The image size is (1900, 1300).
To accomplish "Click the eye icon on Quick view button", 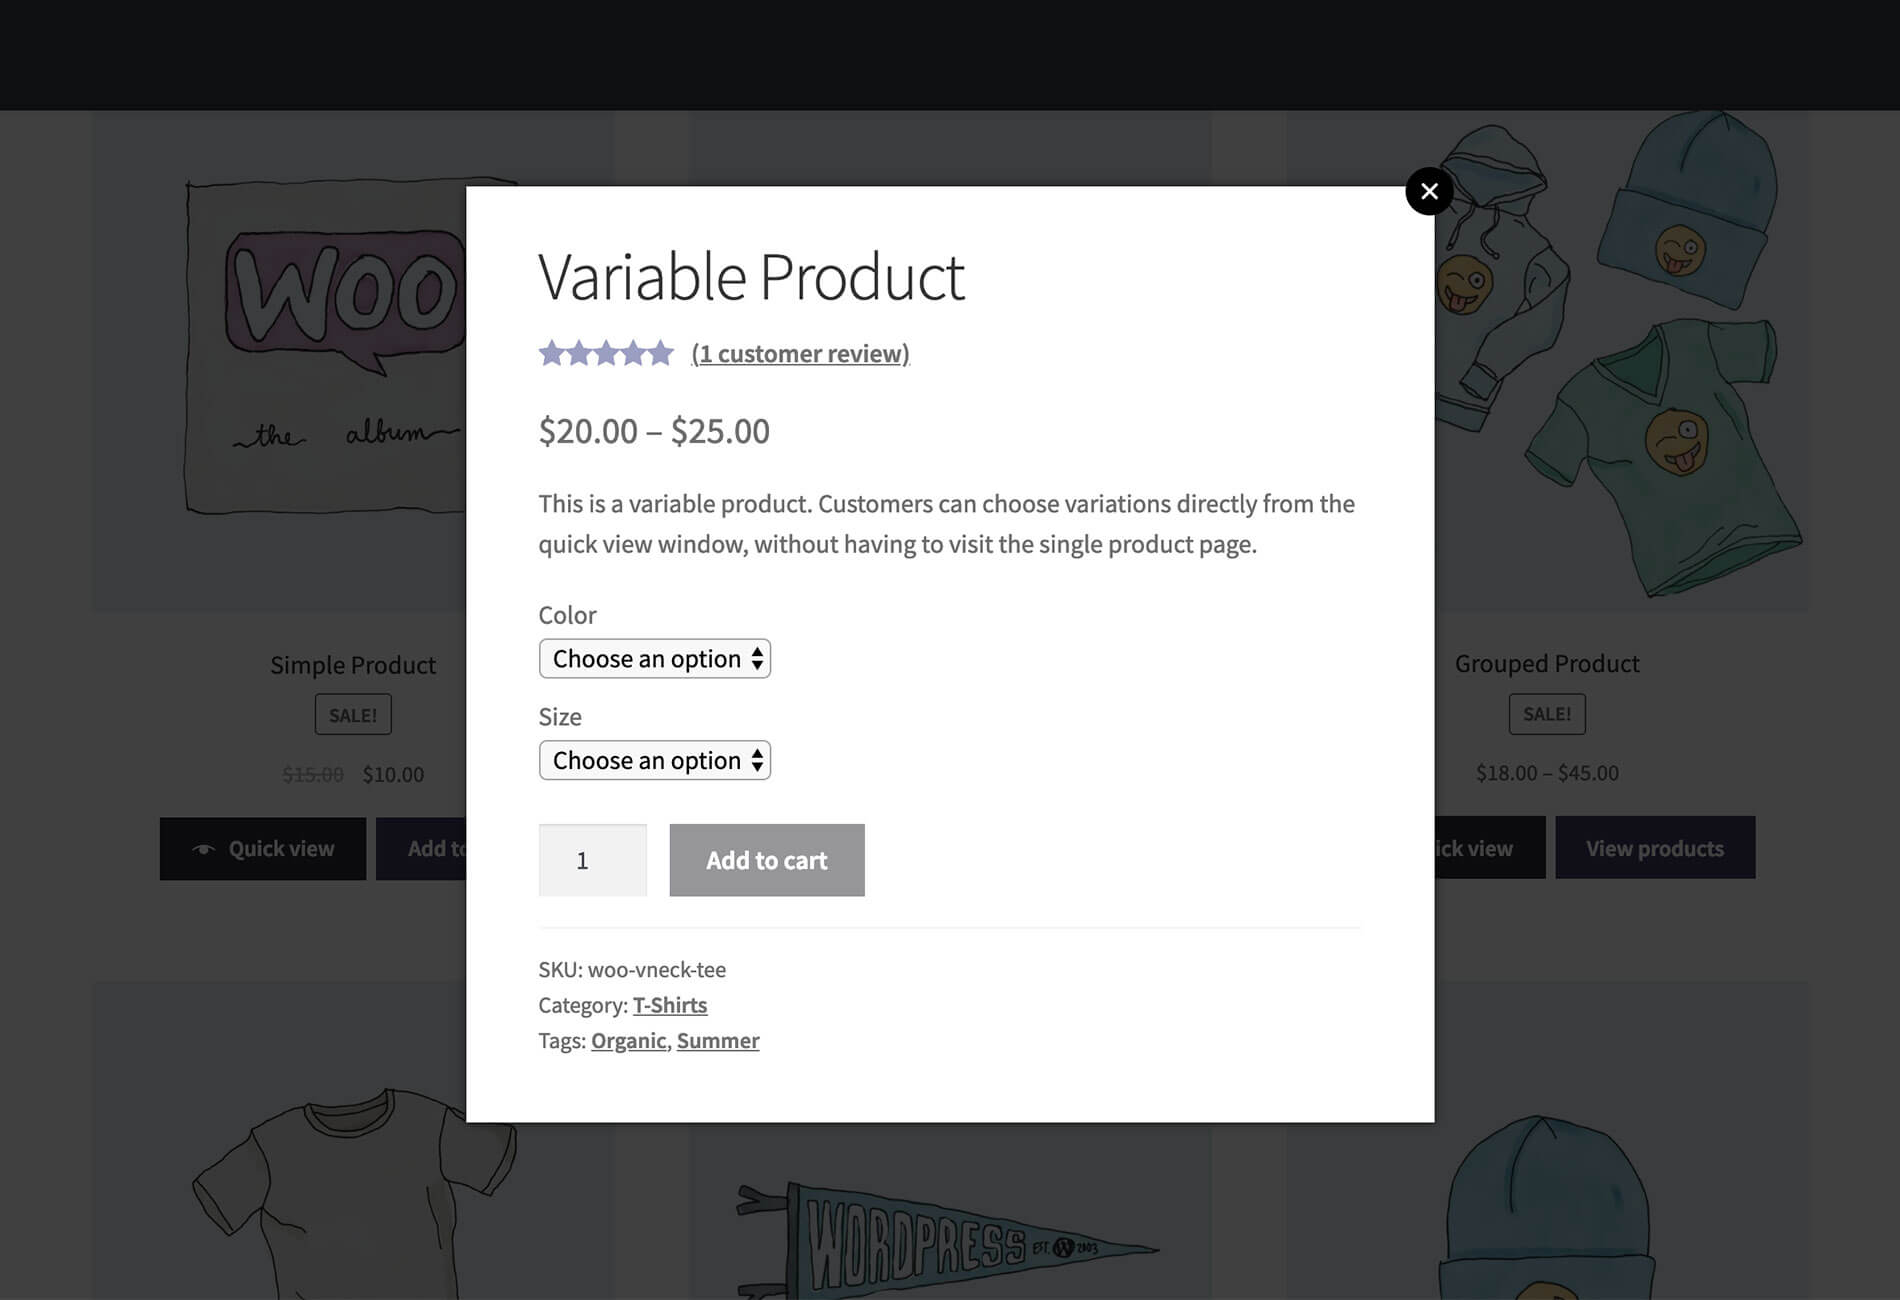I will [203, 849].
